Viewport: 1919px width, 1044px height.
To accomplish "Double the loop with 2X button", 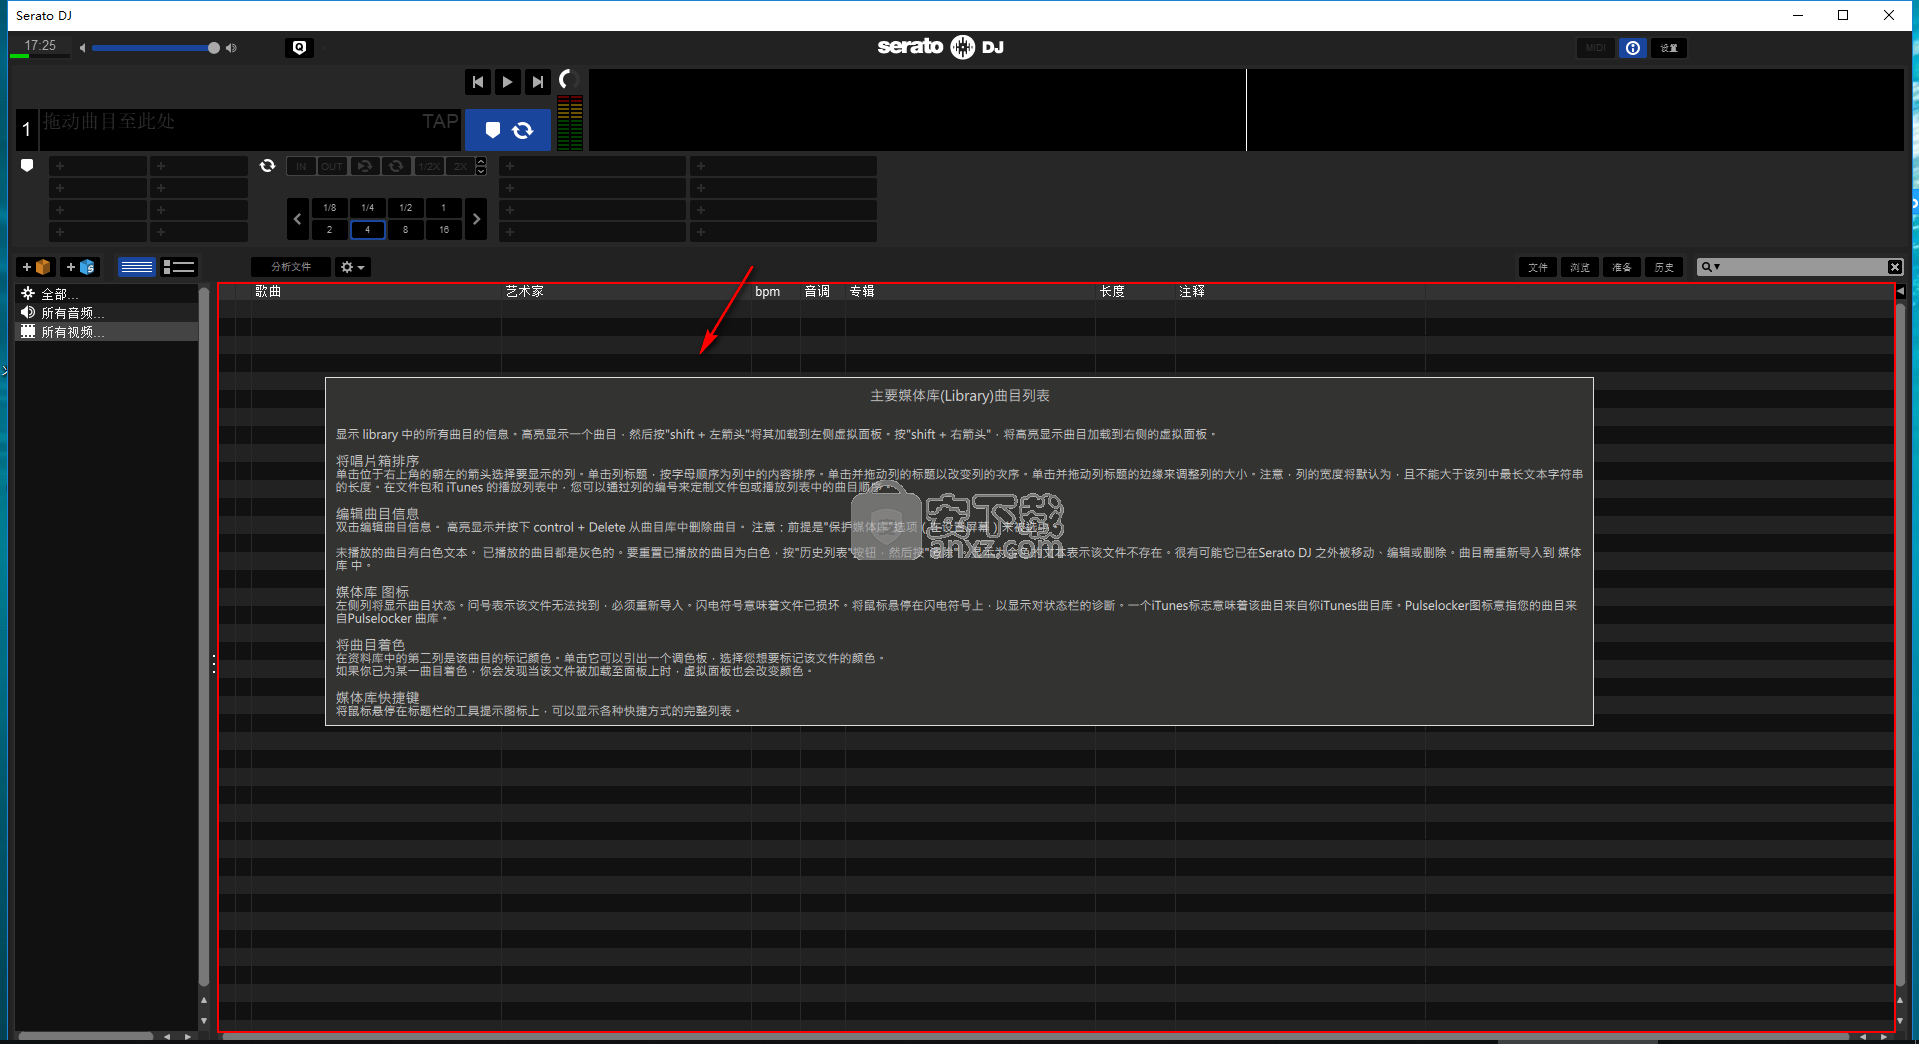I will tap(460, 166).
